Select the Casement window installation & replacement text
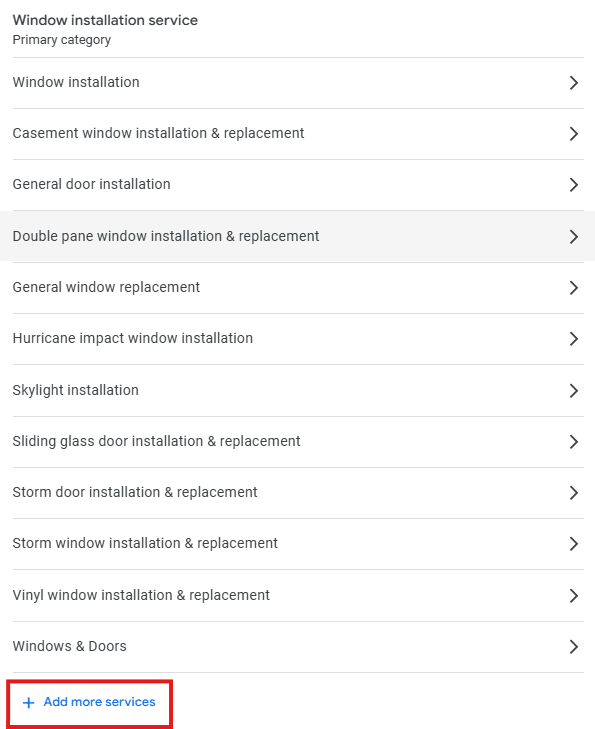Image resolution: width=595 pixels, height=729 pixels. pos(158,133)
